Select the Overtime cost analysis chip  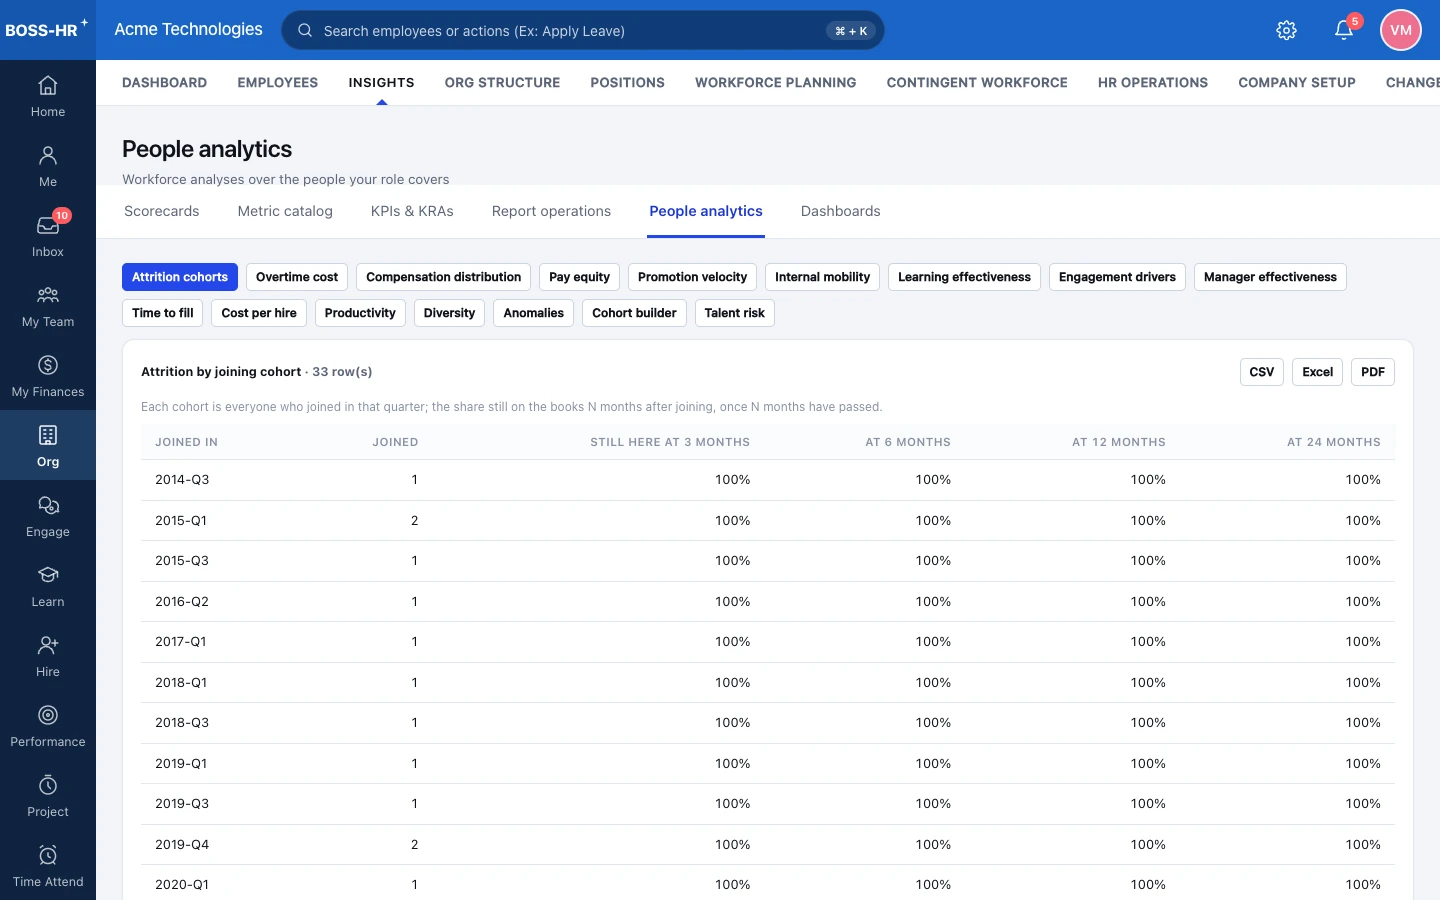(x=297, y=277)
